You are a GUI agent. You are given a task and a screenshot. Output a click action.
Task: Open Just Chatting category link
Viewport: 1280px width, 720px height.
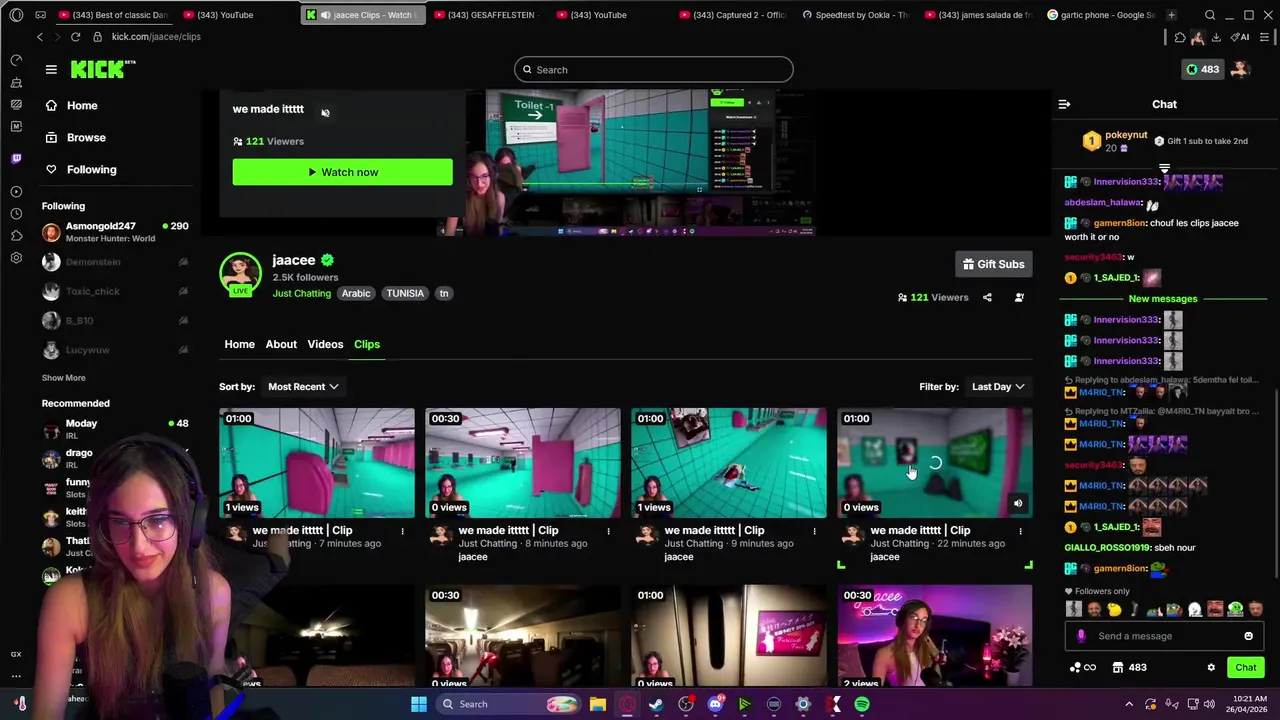[x=301, y=293]
